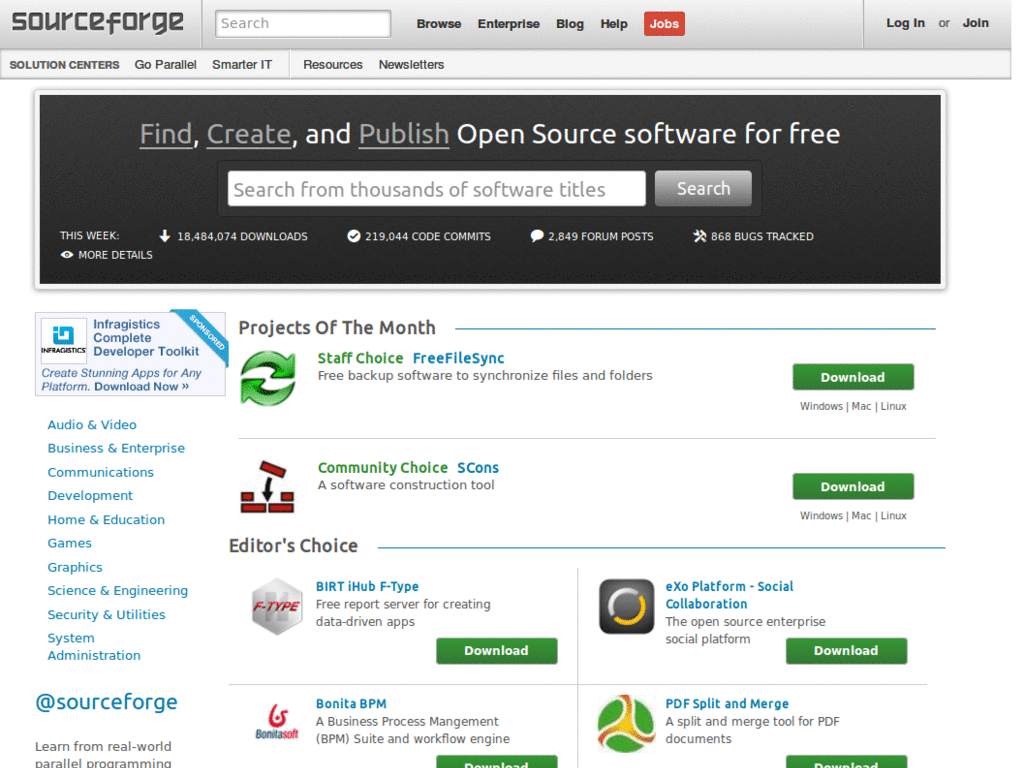Image resolution: width=1024 pixels, height=768 pixels.
Task: Click the PDF Split and Merge icon
Action: 626,724
